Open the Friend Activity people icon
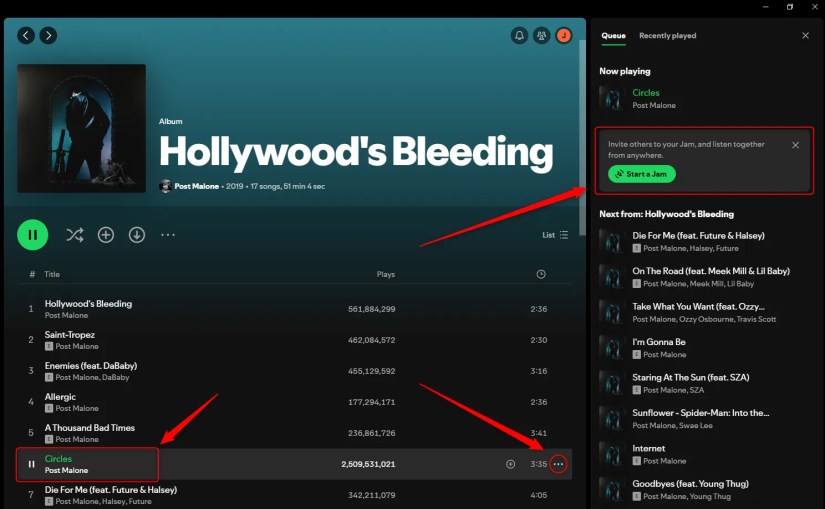Image resolution: width=825 pixels, height=509 pixels. [x=541, y=35]
